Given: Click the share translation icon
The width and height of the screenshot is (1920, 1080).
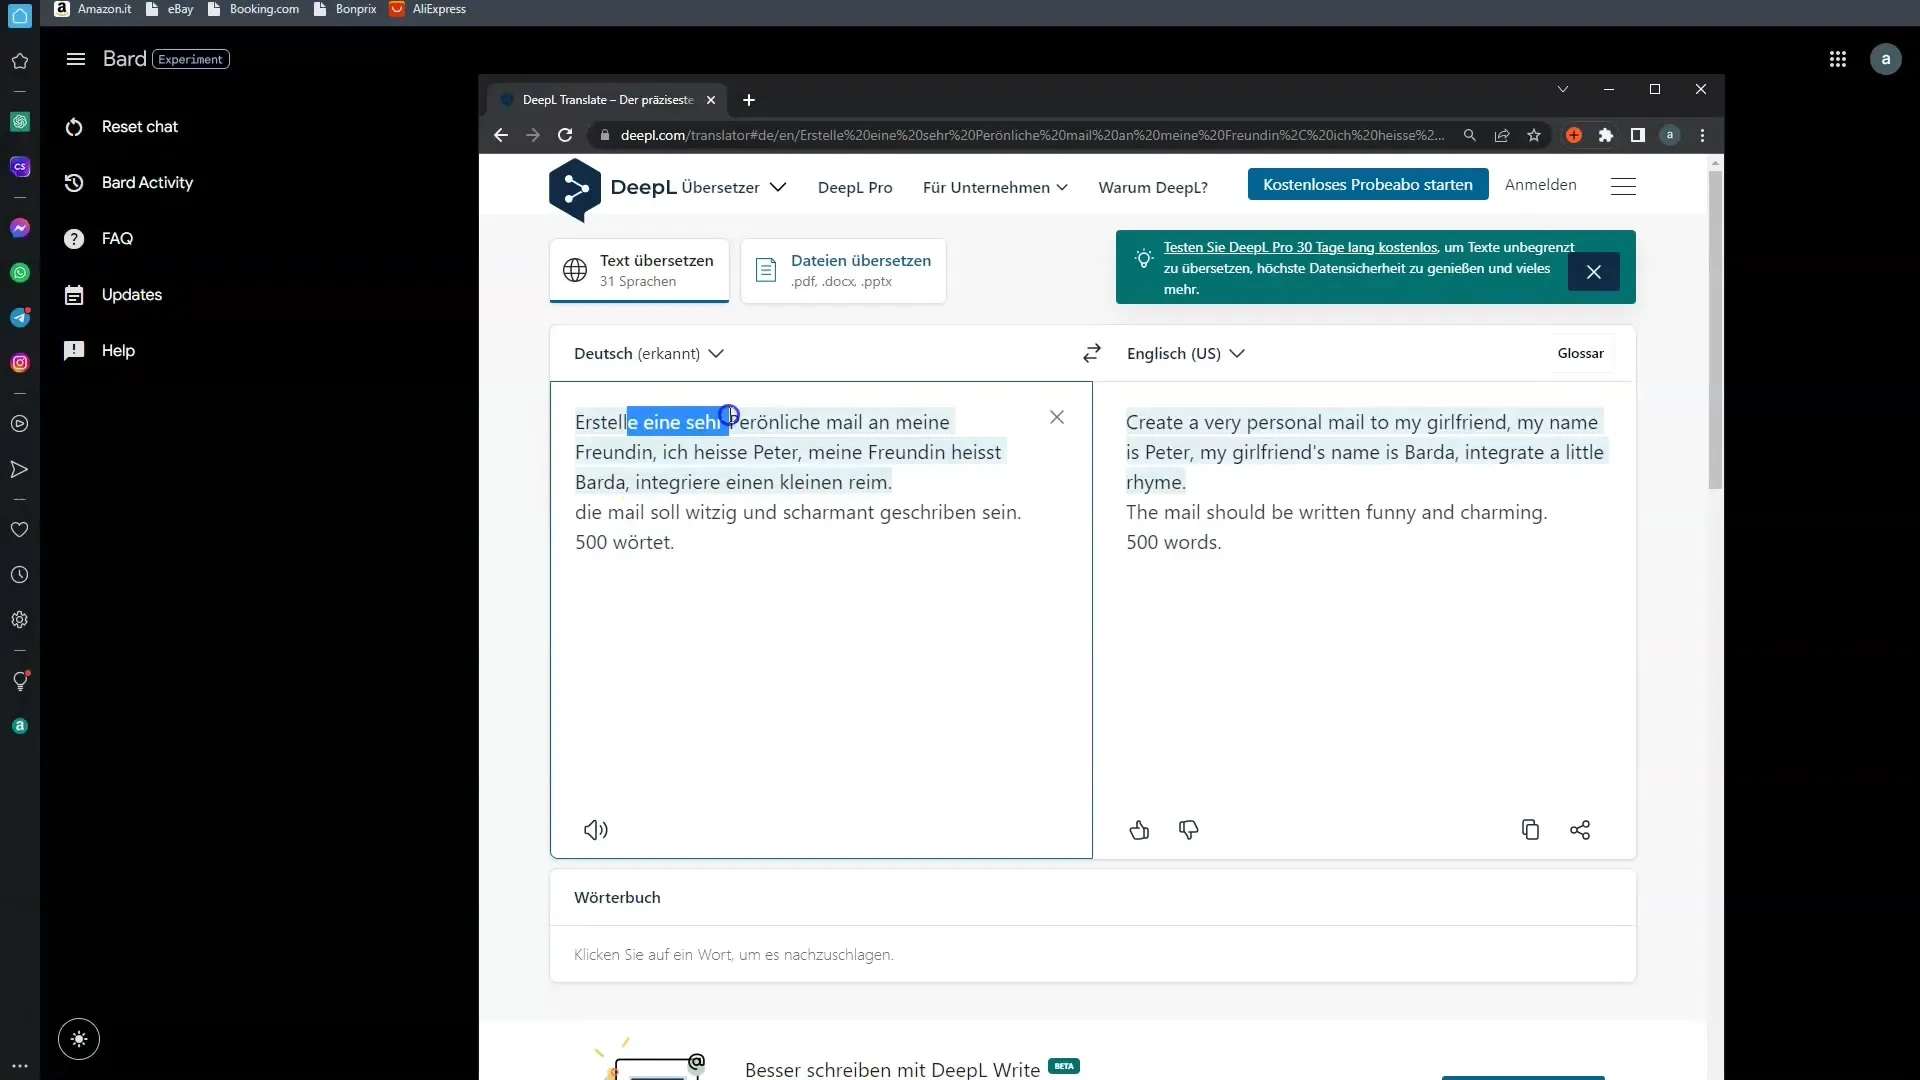Looking at the screenshot, I should coord(1581,828).
